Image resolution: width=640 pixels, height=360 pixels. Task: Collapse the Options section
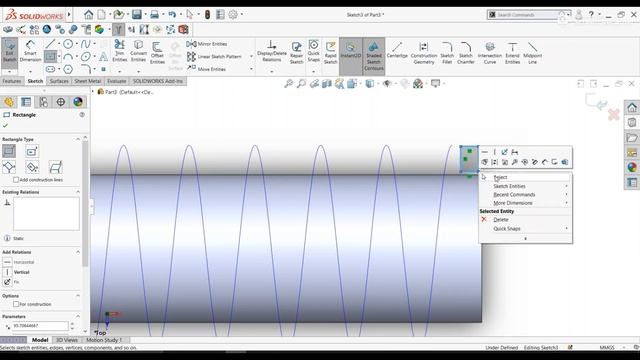tap(78, 296)
